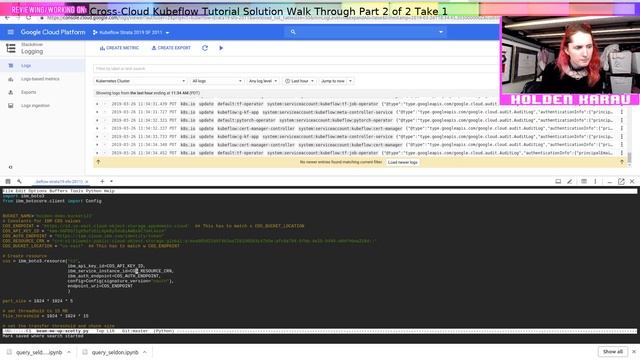Click the Load newer logs button
640x360 pixels.
pos(402,162)
